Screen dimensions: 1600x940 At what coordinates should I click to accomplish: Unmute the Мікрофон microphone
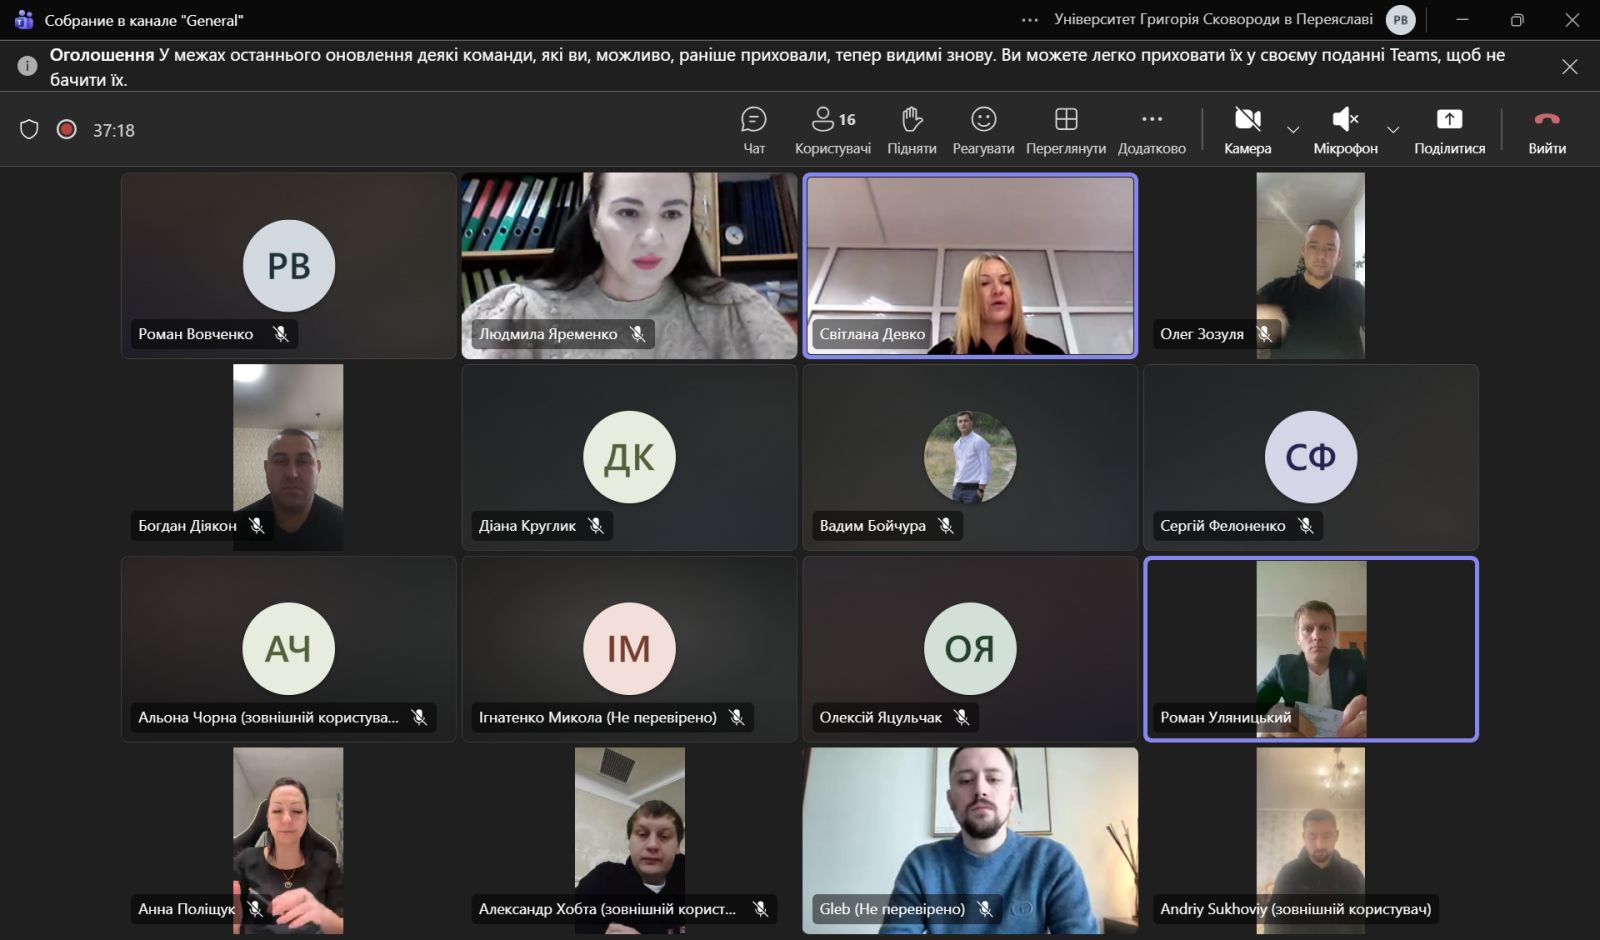1344,130
